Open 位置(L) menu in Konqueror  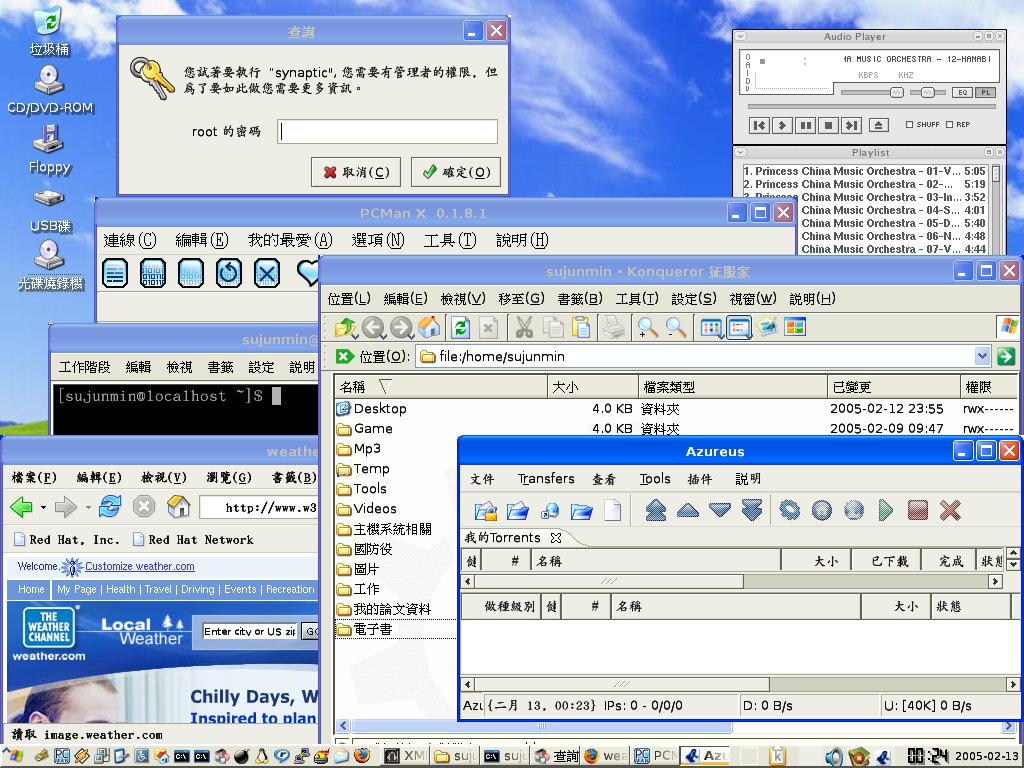(349, 298)
